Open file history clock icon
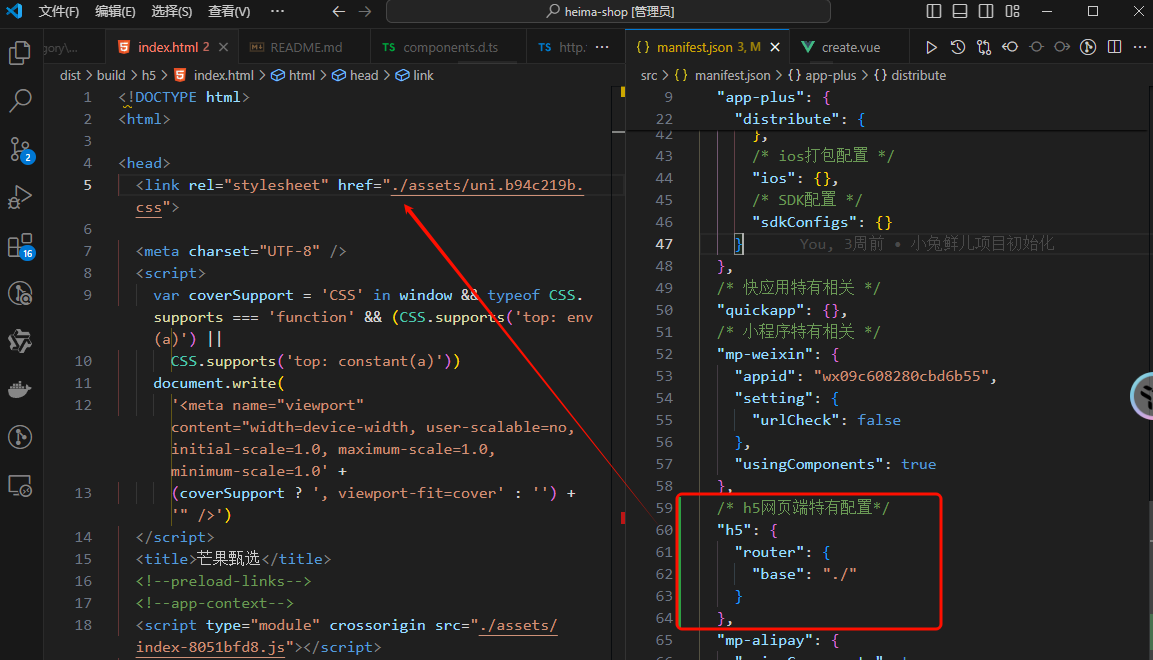 pos(957,47)
